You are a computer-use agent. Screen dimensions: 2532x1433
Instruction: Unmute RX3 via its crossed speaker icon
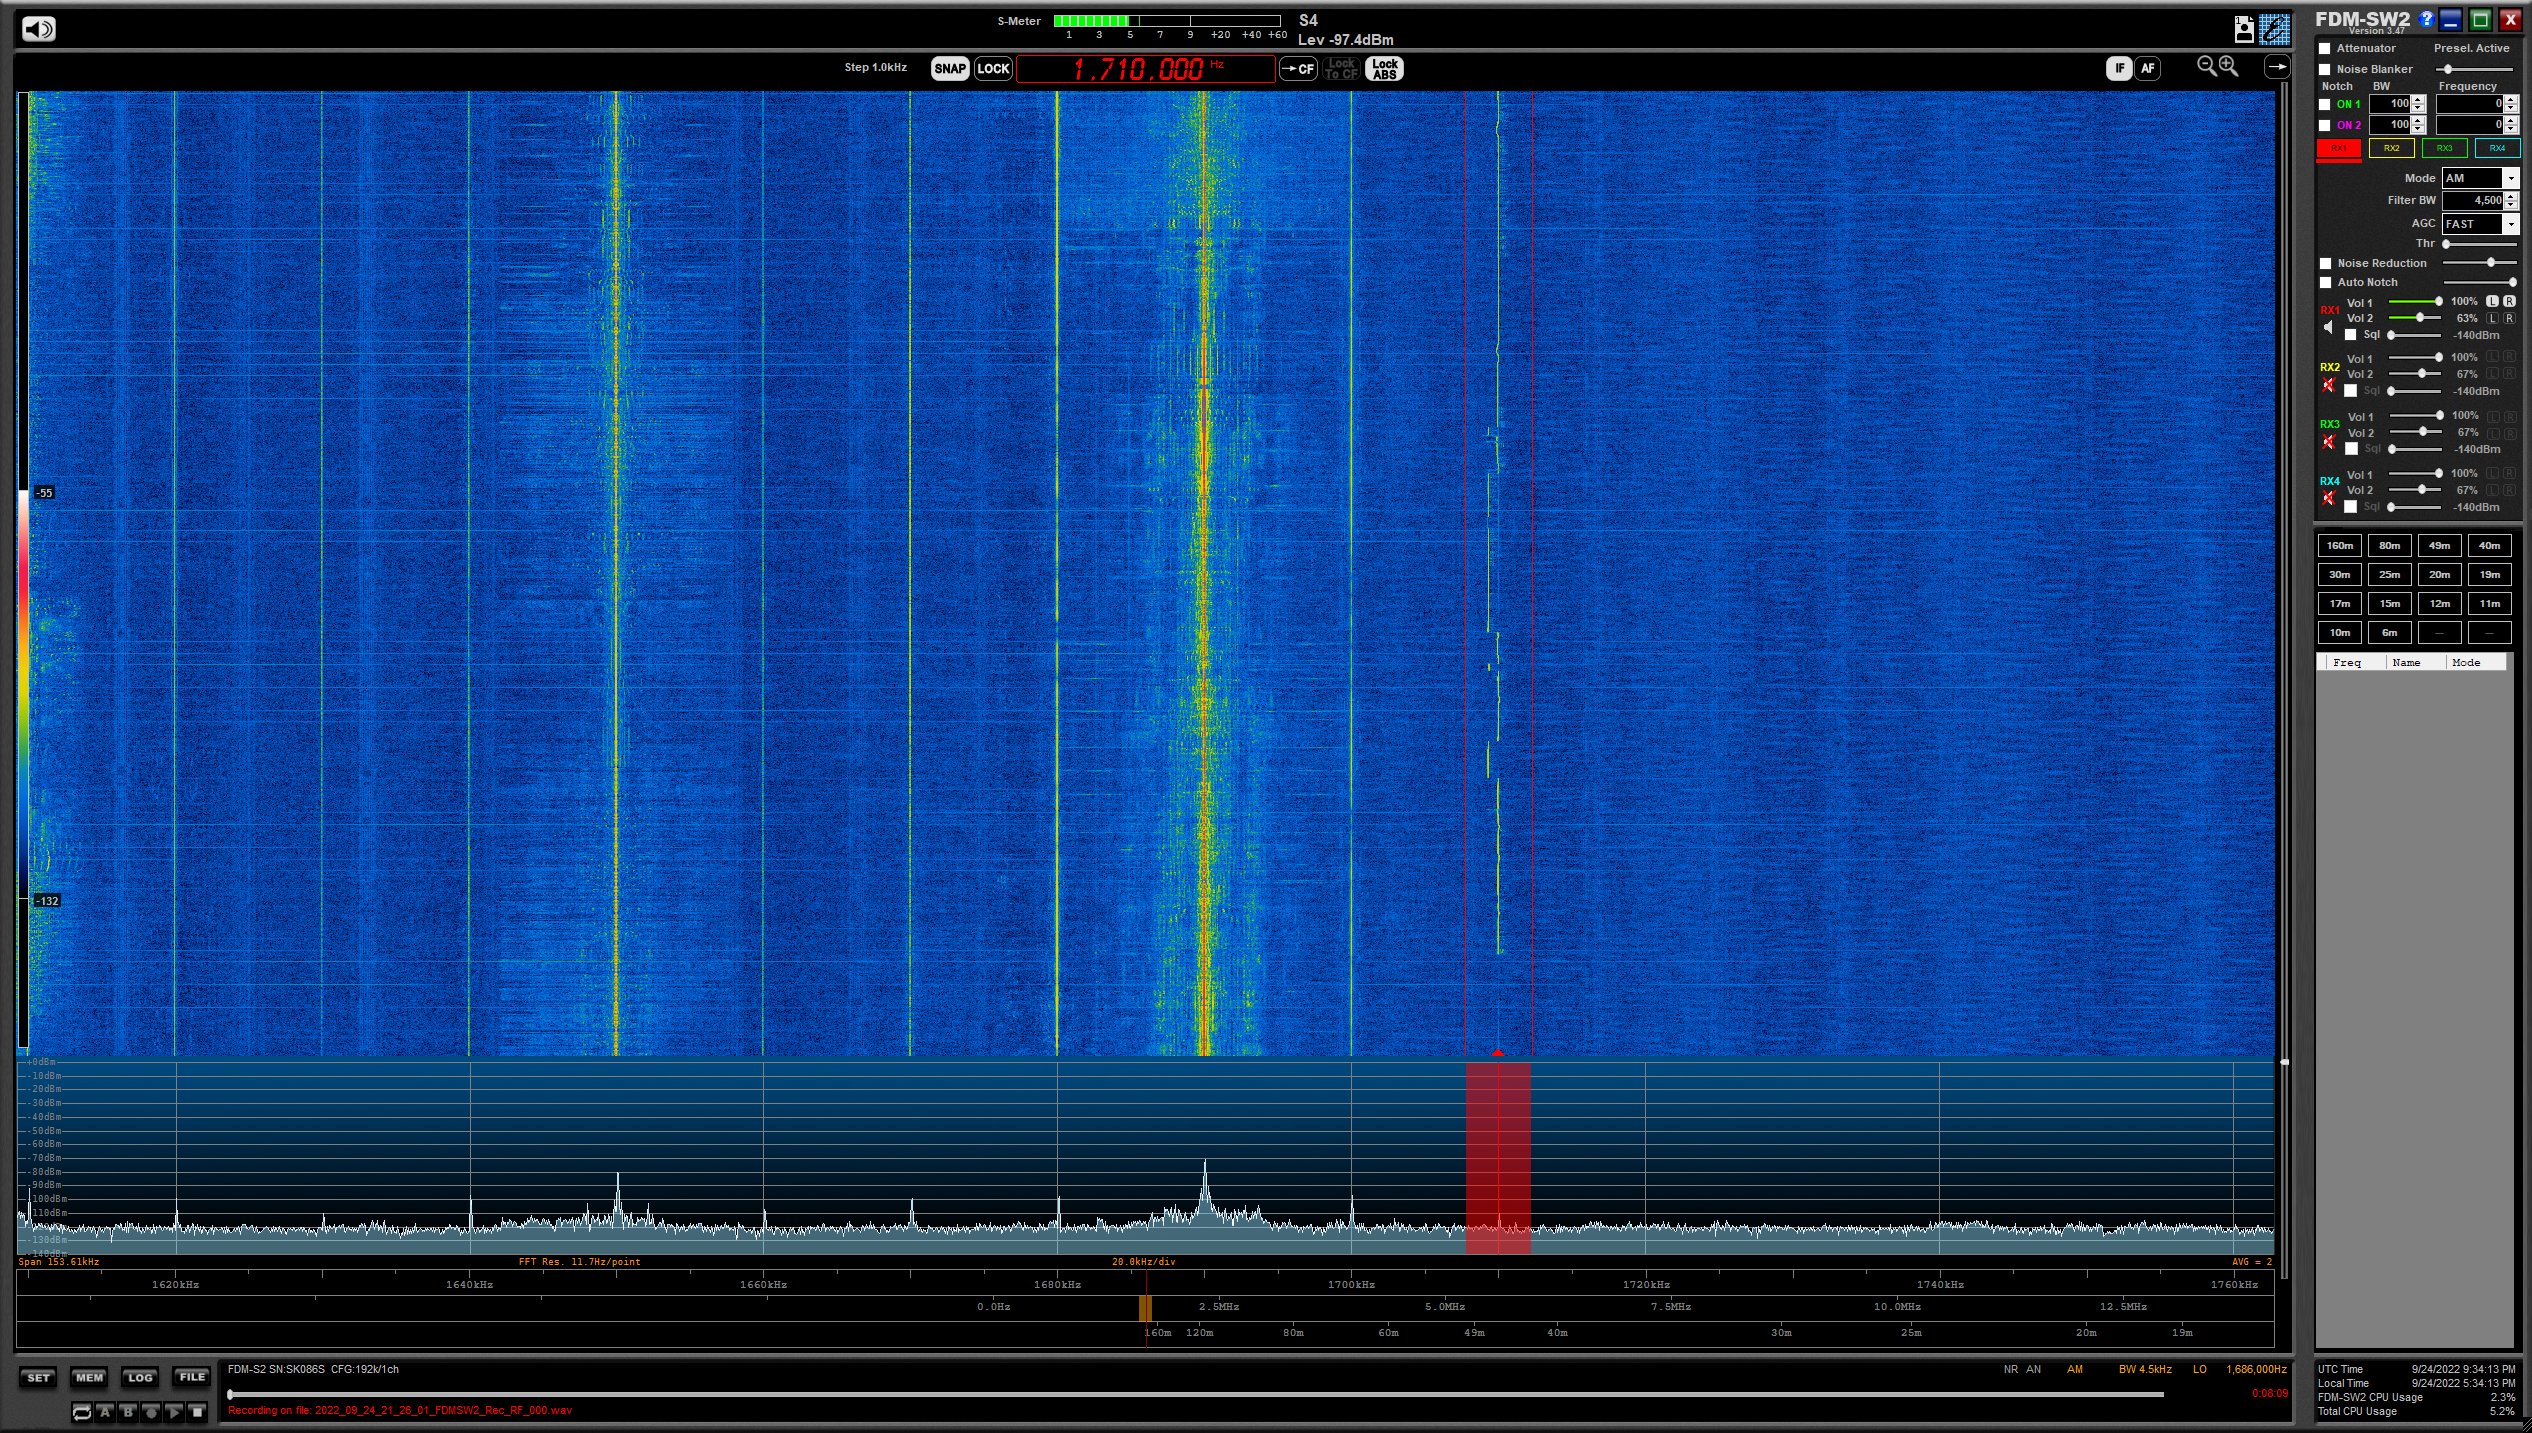point(2328,442)
